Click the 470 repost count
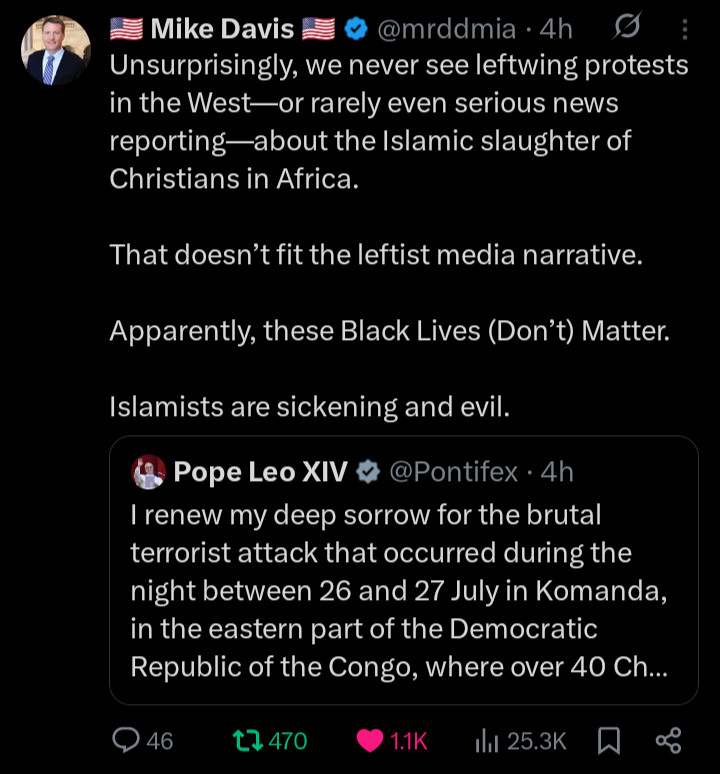Image resolution: width=720 pixels, height=774 pixels. tap(288, 741)
